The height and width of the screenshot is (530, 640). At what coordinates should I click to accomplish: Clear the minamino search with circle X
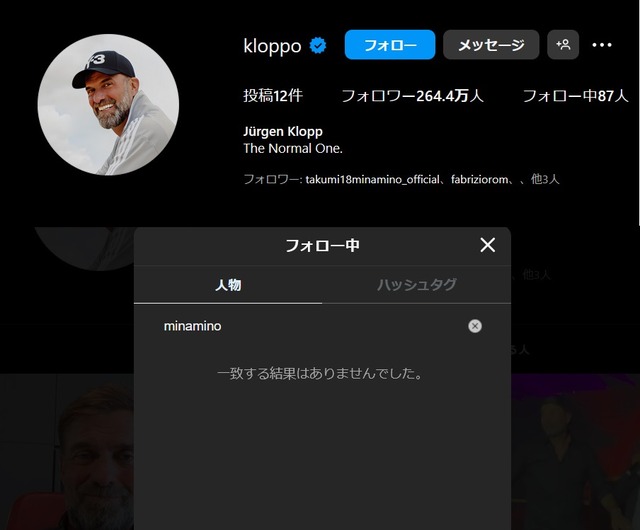click(x=475, y=326)
